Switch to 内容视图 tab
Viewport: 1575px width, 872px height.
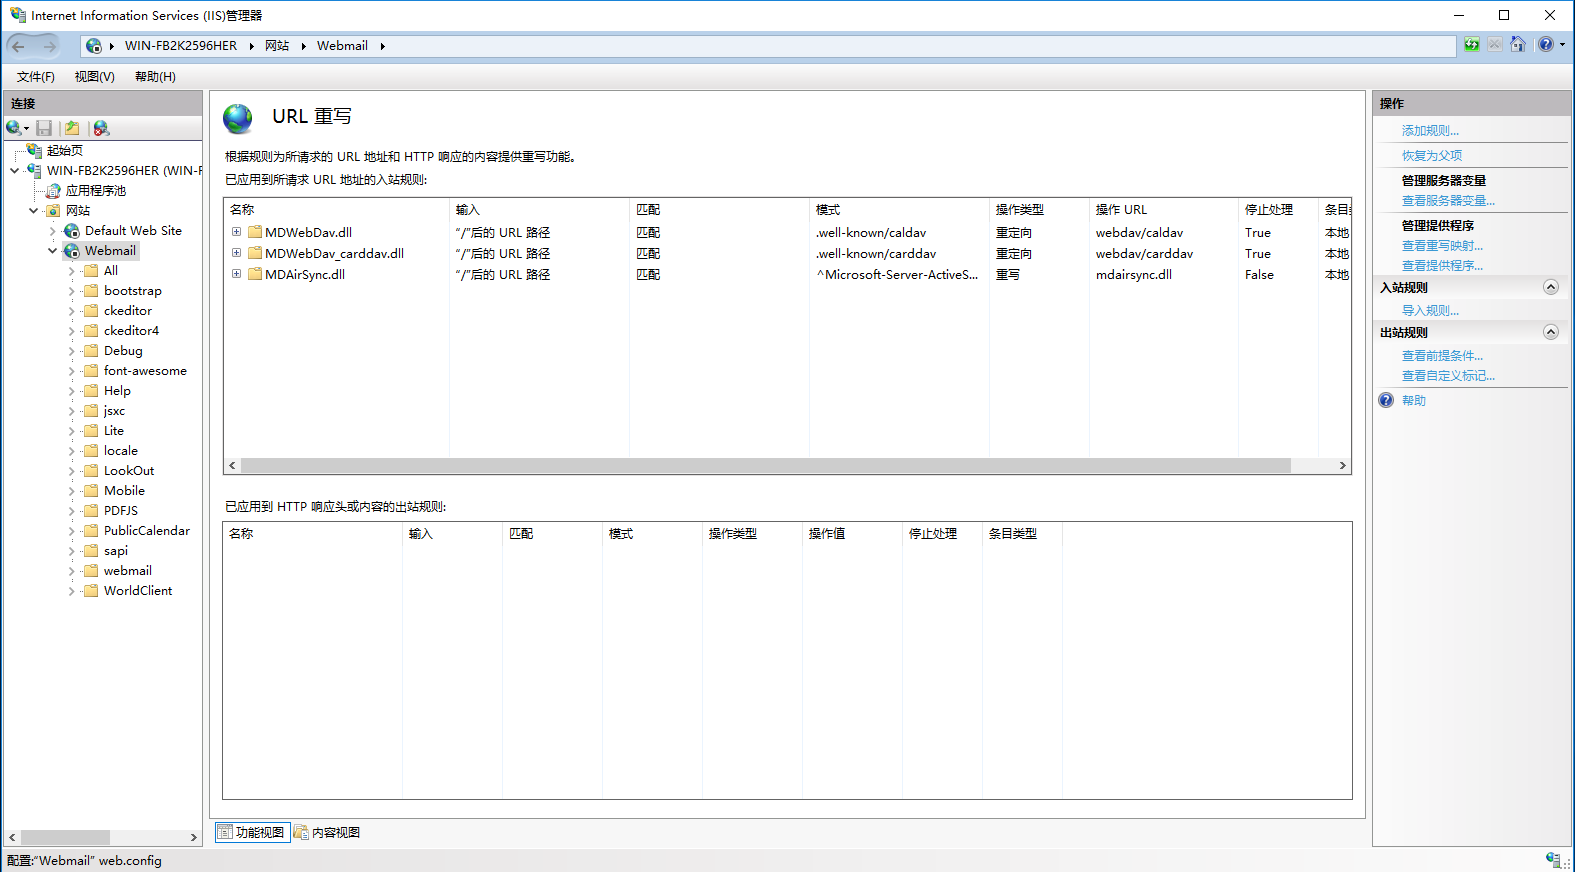point(328,832)
